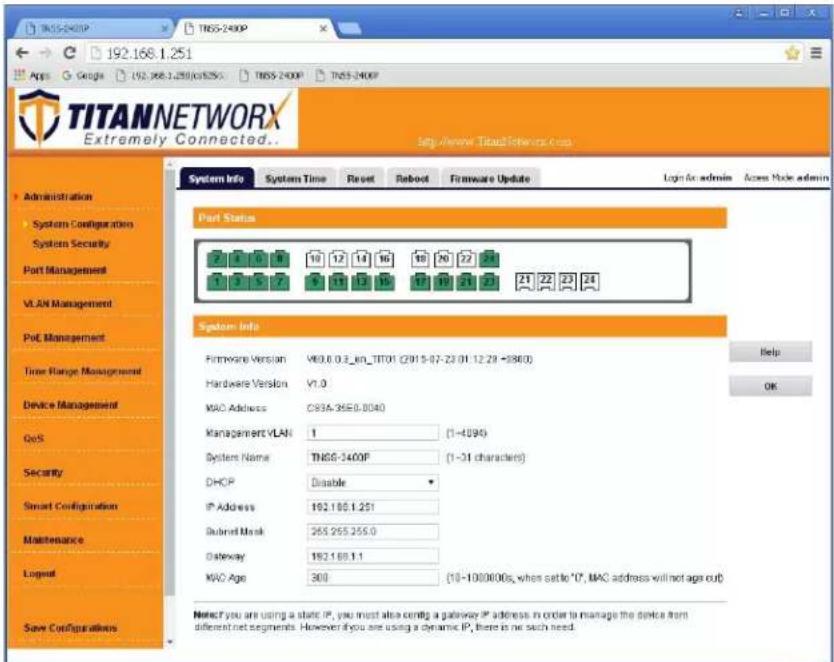This screenshot has width=834, height=662.
Task: Select SFP slot 22 icon
Action: [x=546, y=281]
